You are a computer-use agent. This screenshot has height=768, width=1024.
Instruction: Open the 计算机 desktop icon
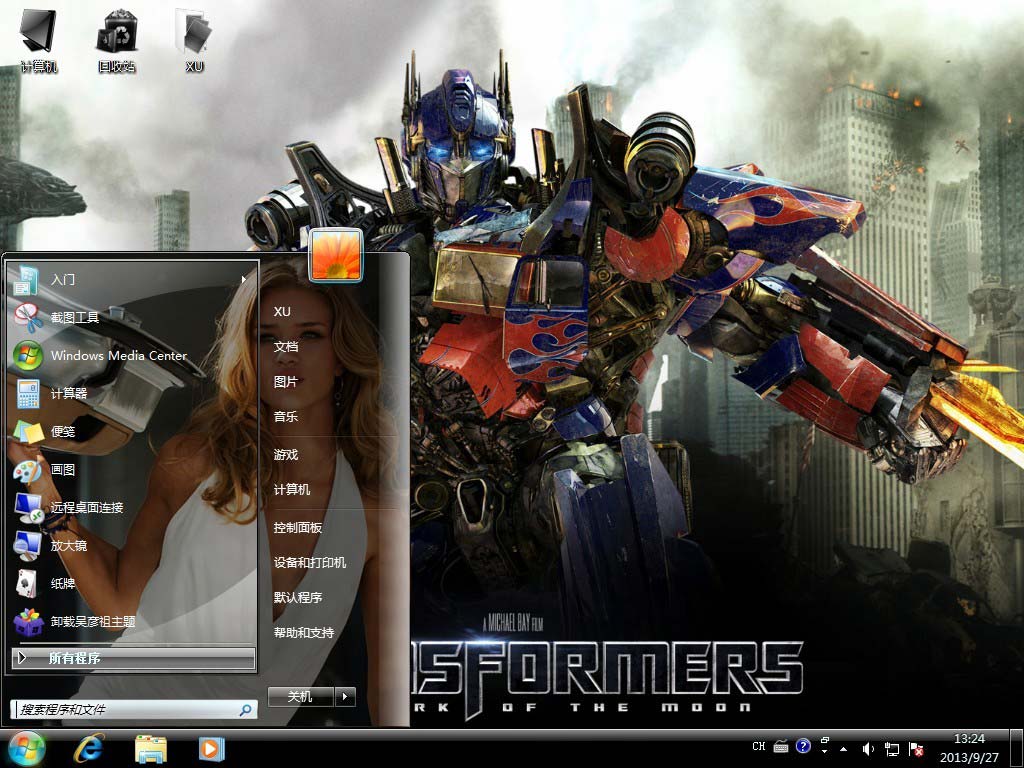click(x=39, y=39)
